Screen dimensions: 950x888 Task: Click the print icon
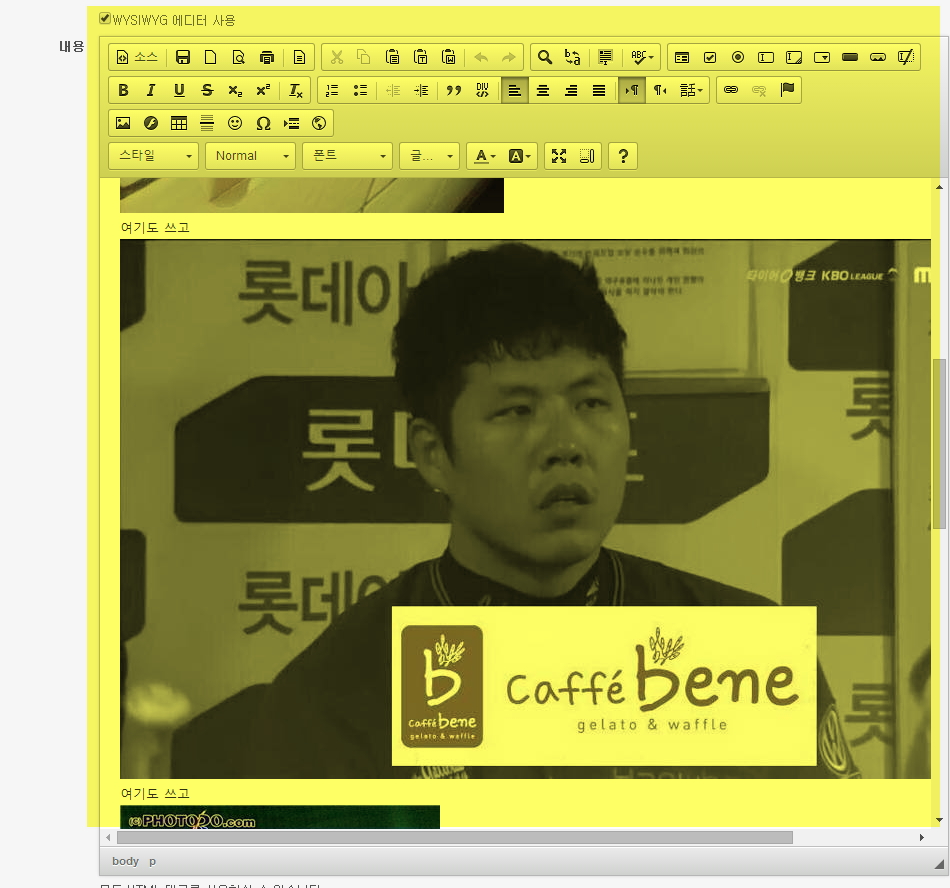(x=267, y=57)
